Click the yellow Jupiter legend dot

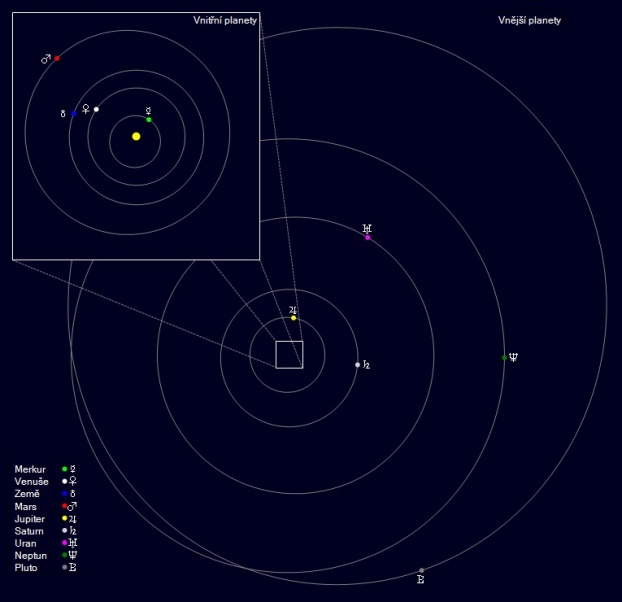[65, 518]
